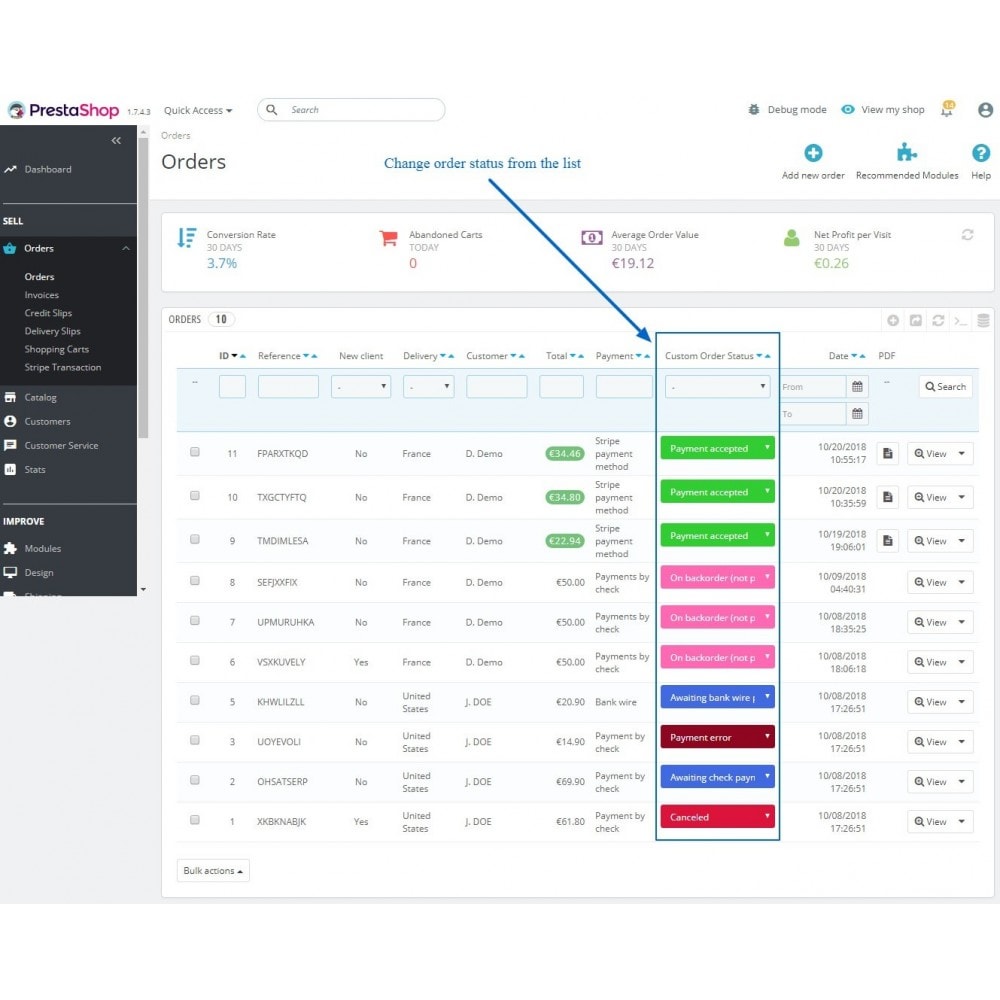Open the Bulk actions menu
This screenshot has width=1000, height=1000.
[x=213, y=871]
